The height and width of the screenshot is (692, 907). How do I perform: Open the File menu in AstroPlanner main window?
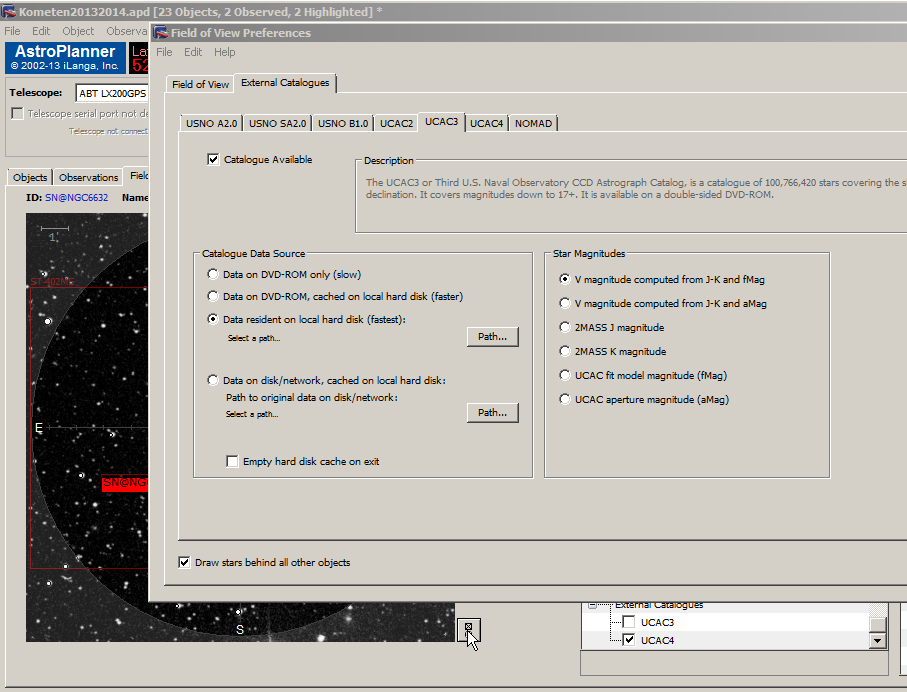tap(12, 31)
